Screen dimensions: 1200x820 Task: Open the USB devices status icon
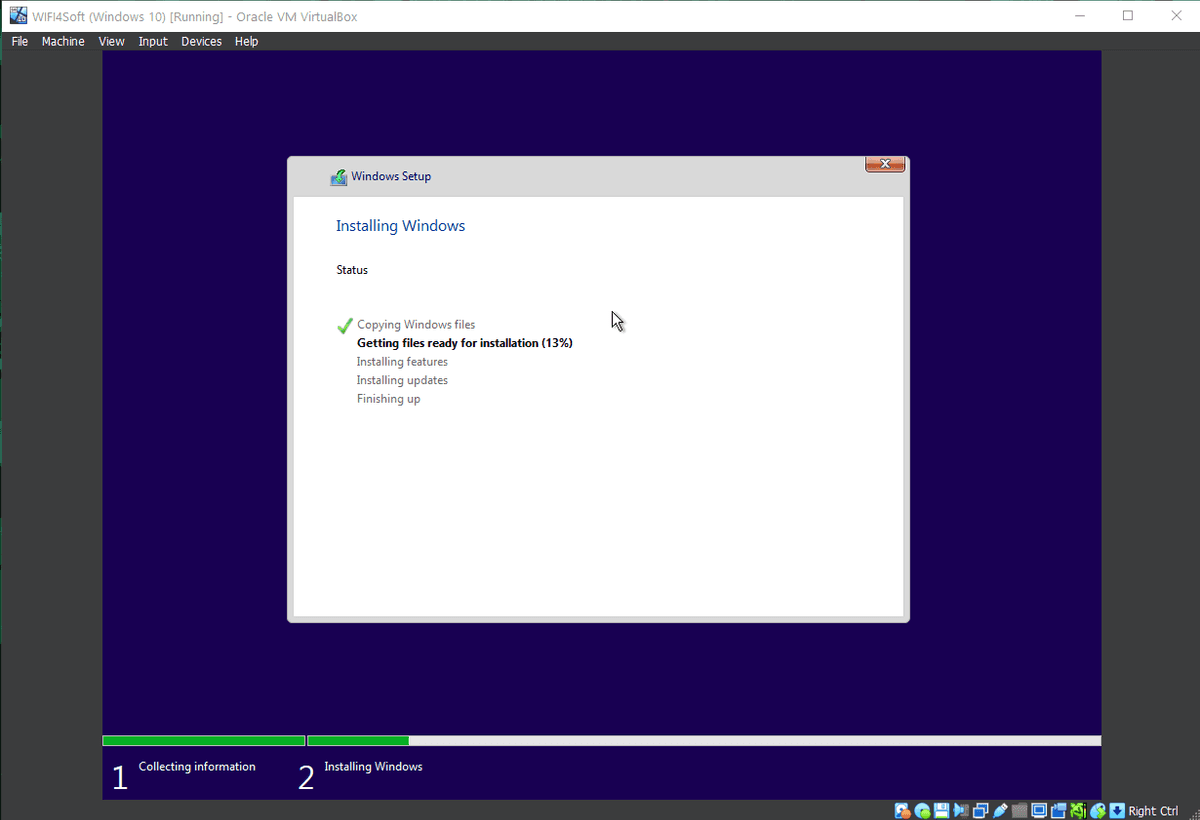[1000, 811]
